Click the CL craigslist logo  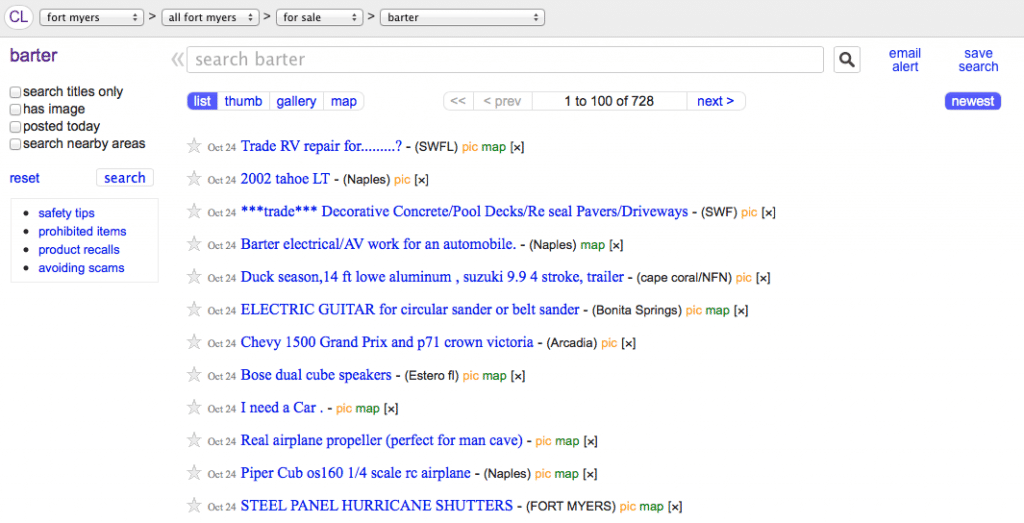click(18, 17)
